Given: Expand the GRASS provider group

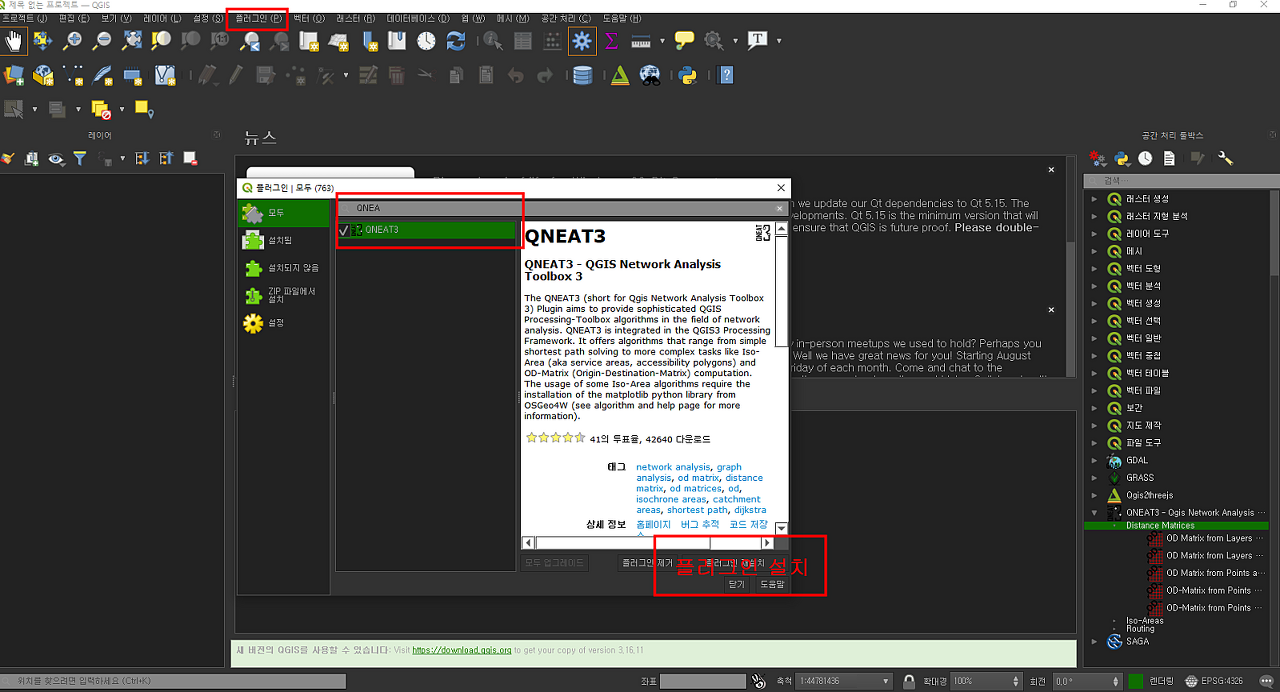Looking at the screenshot, I should tap(1094, 478).
